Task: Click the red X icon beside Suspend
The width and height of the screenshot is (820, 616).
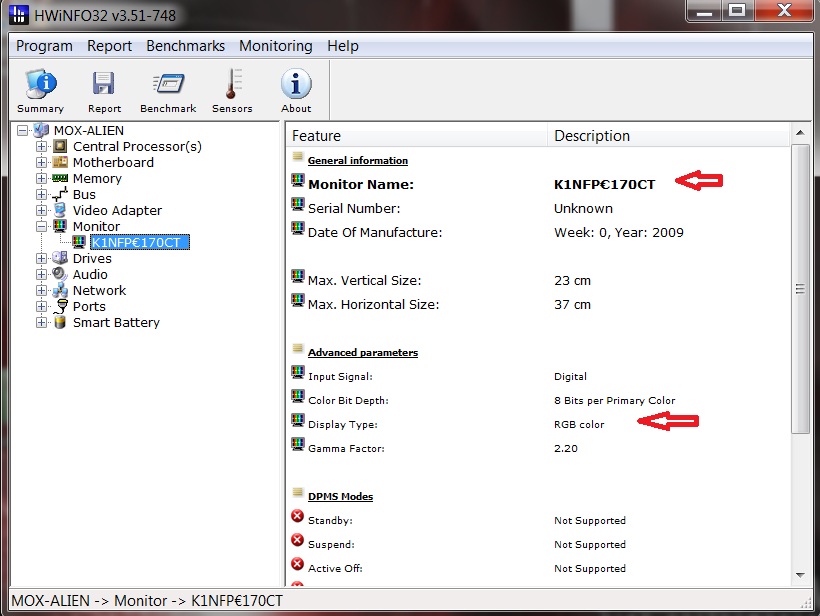Action: 298,540
